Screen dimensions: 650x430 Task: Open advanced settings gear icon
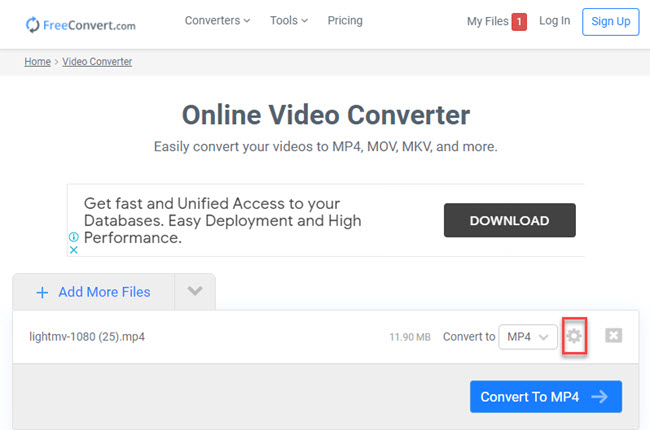pyautogui.click(x=574, y=337)
